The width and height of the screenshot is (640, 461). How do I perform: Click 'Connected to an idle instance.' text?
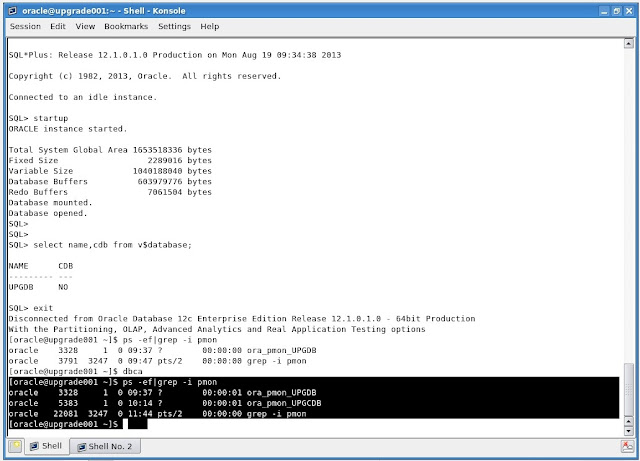tap(83, 97)
